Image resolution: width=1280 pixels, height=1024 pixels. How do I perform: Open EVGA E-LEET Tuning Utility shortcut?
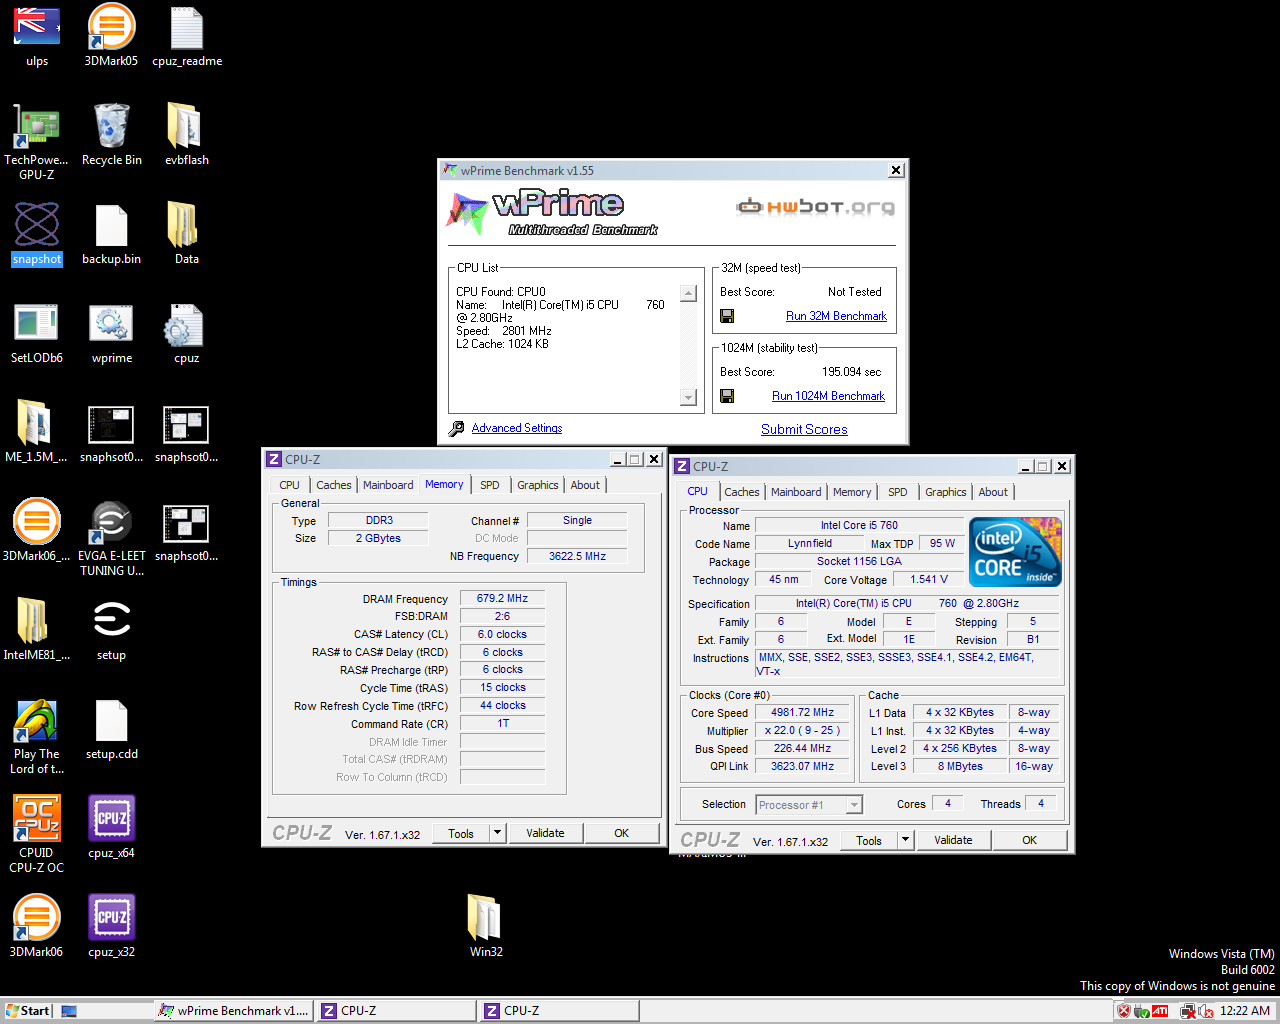click(111, 538)
